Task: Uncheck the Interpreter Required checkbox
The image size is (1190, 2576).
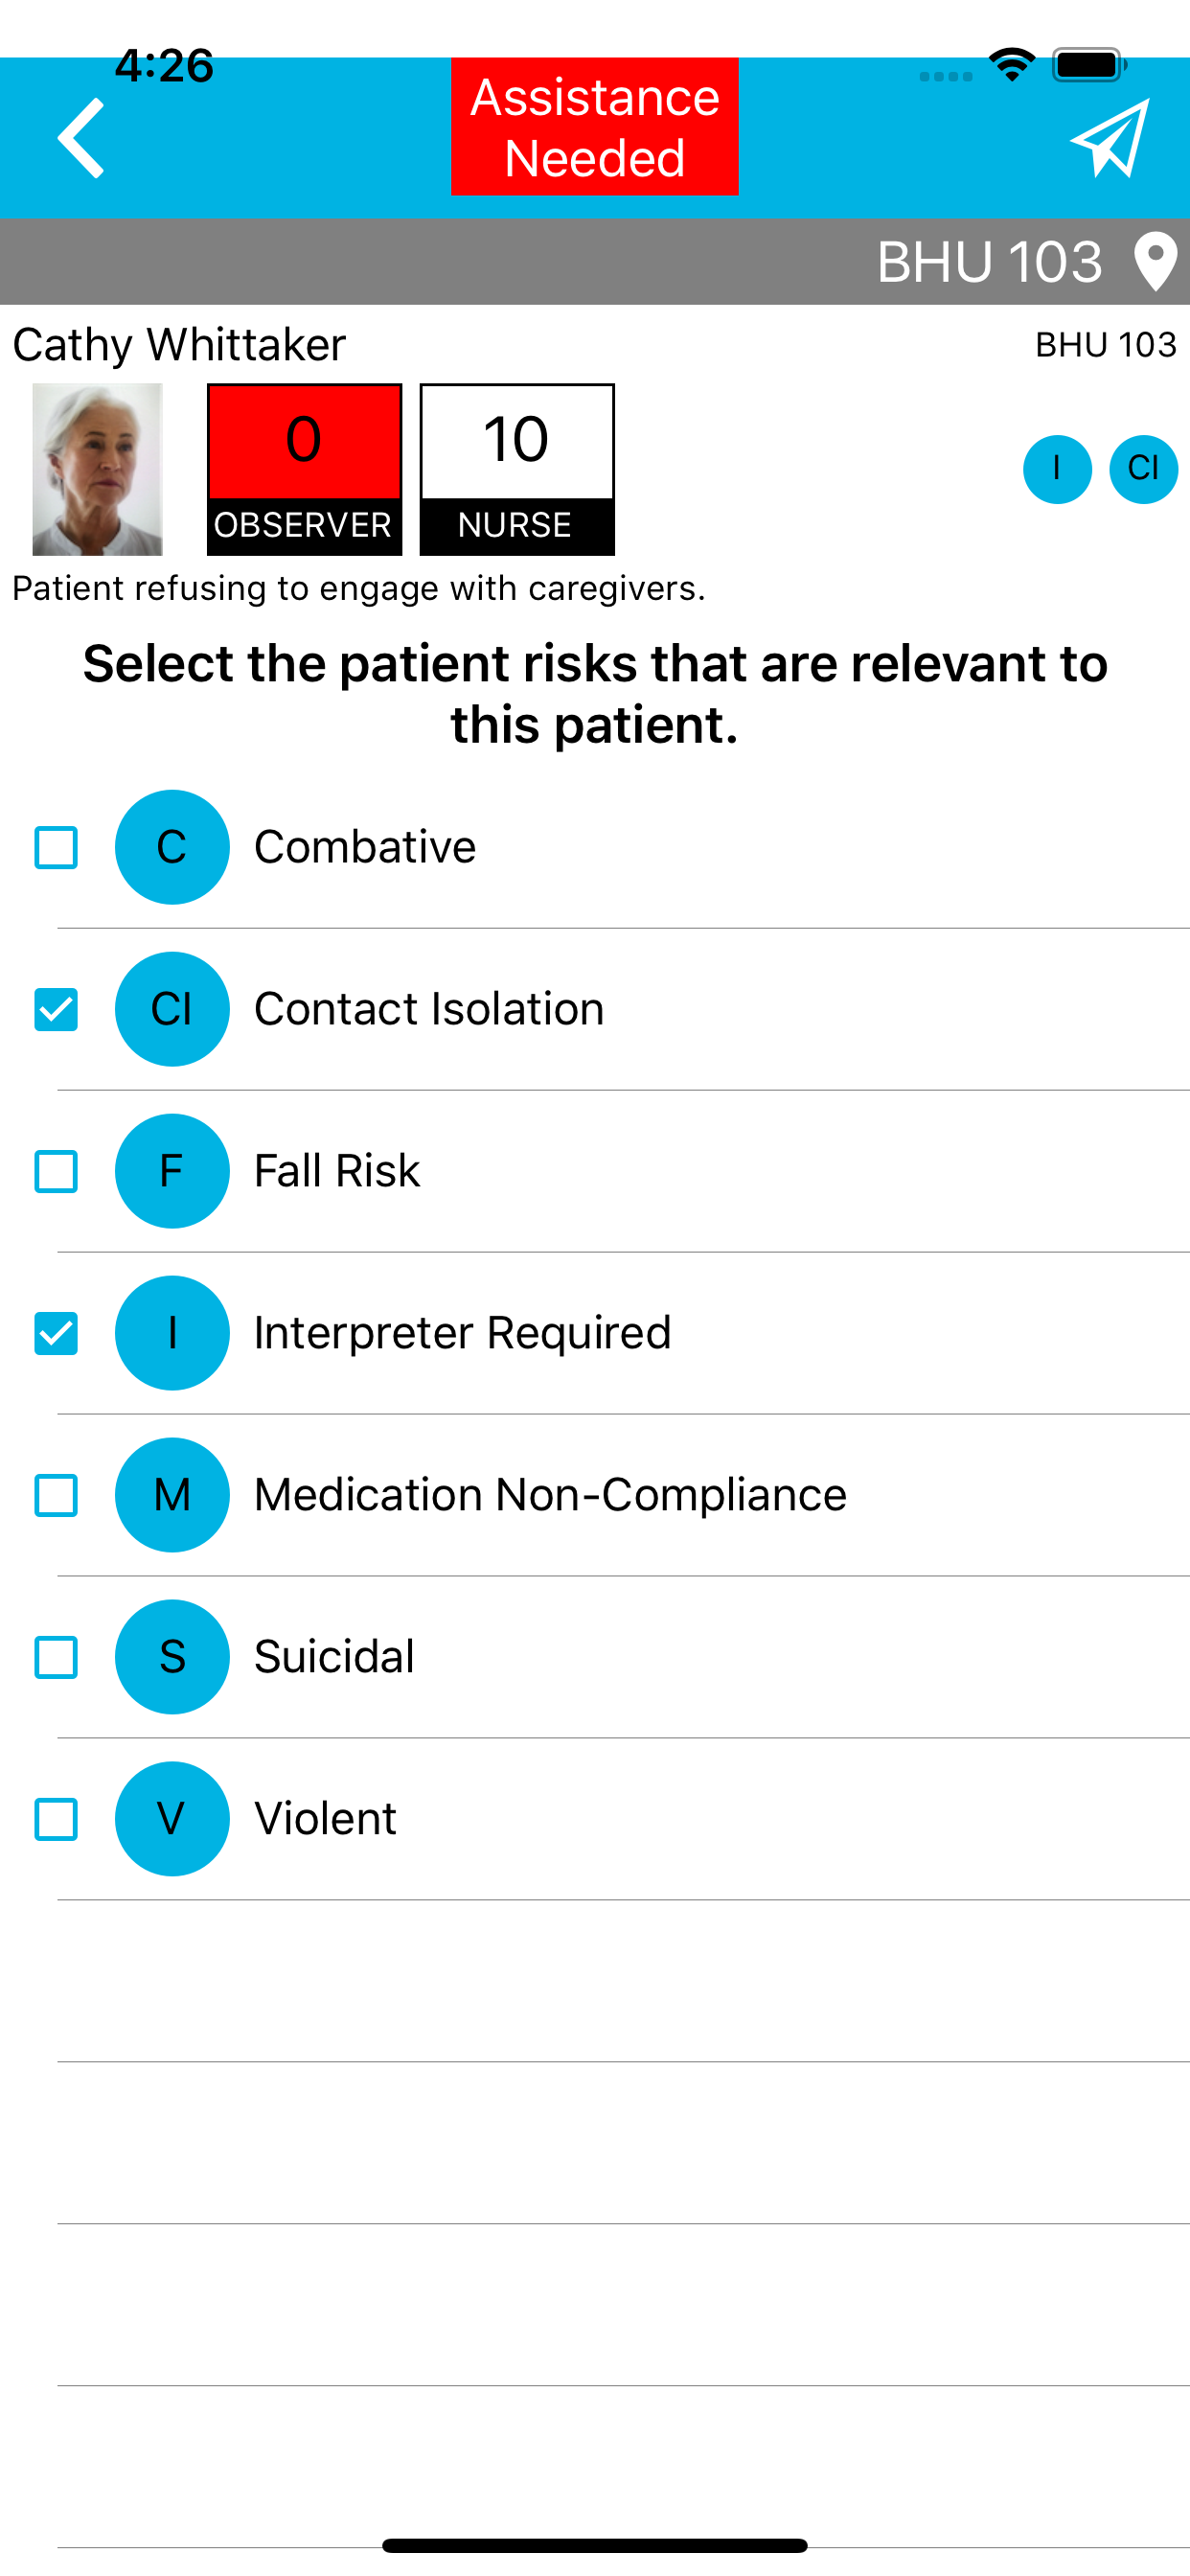Action: pyautogui.click(x=56, y=1334)
